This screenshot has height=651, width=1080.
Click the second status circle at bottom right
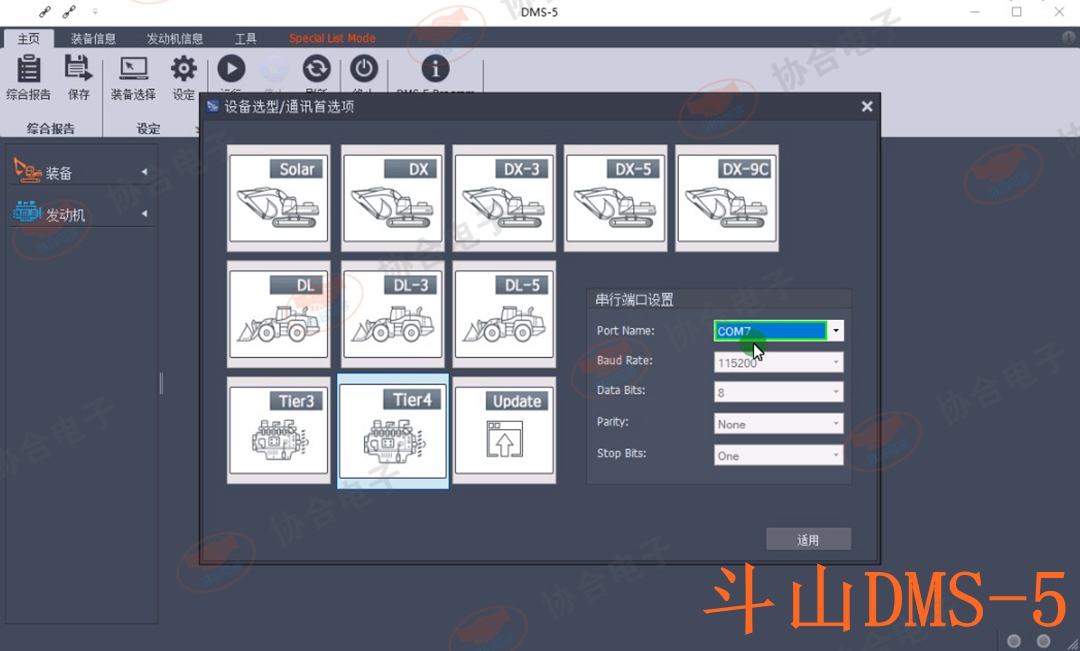point(1043,641)
